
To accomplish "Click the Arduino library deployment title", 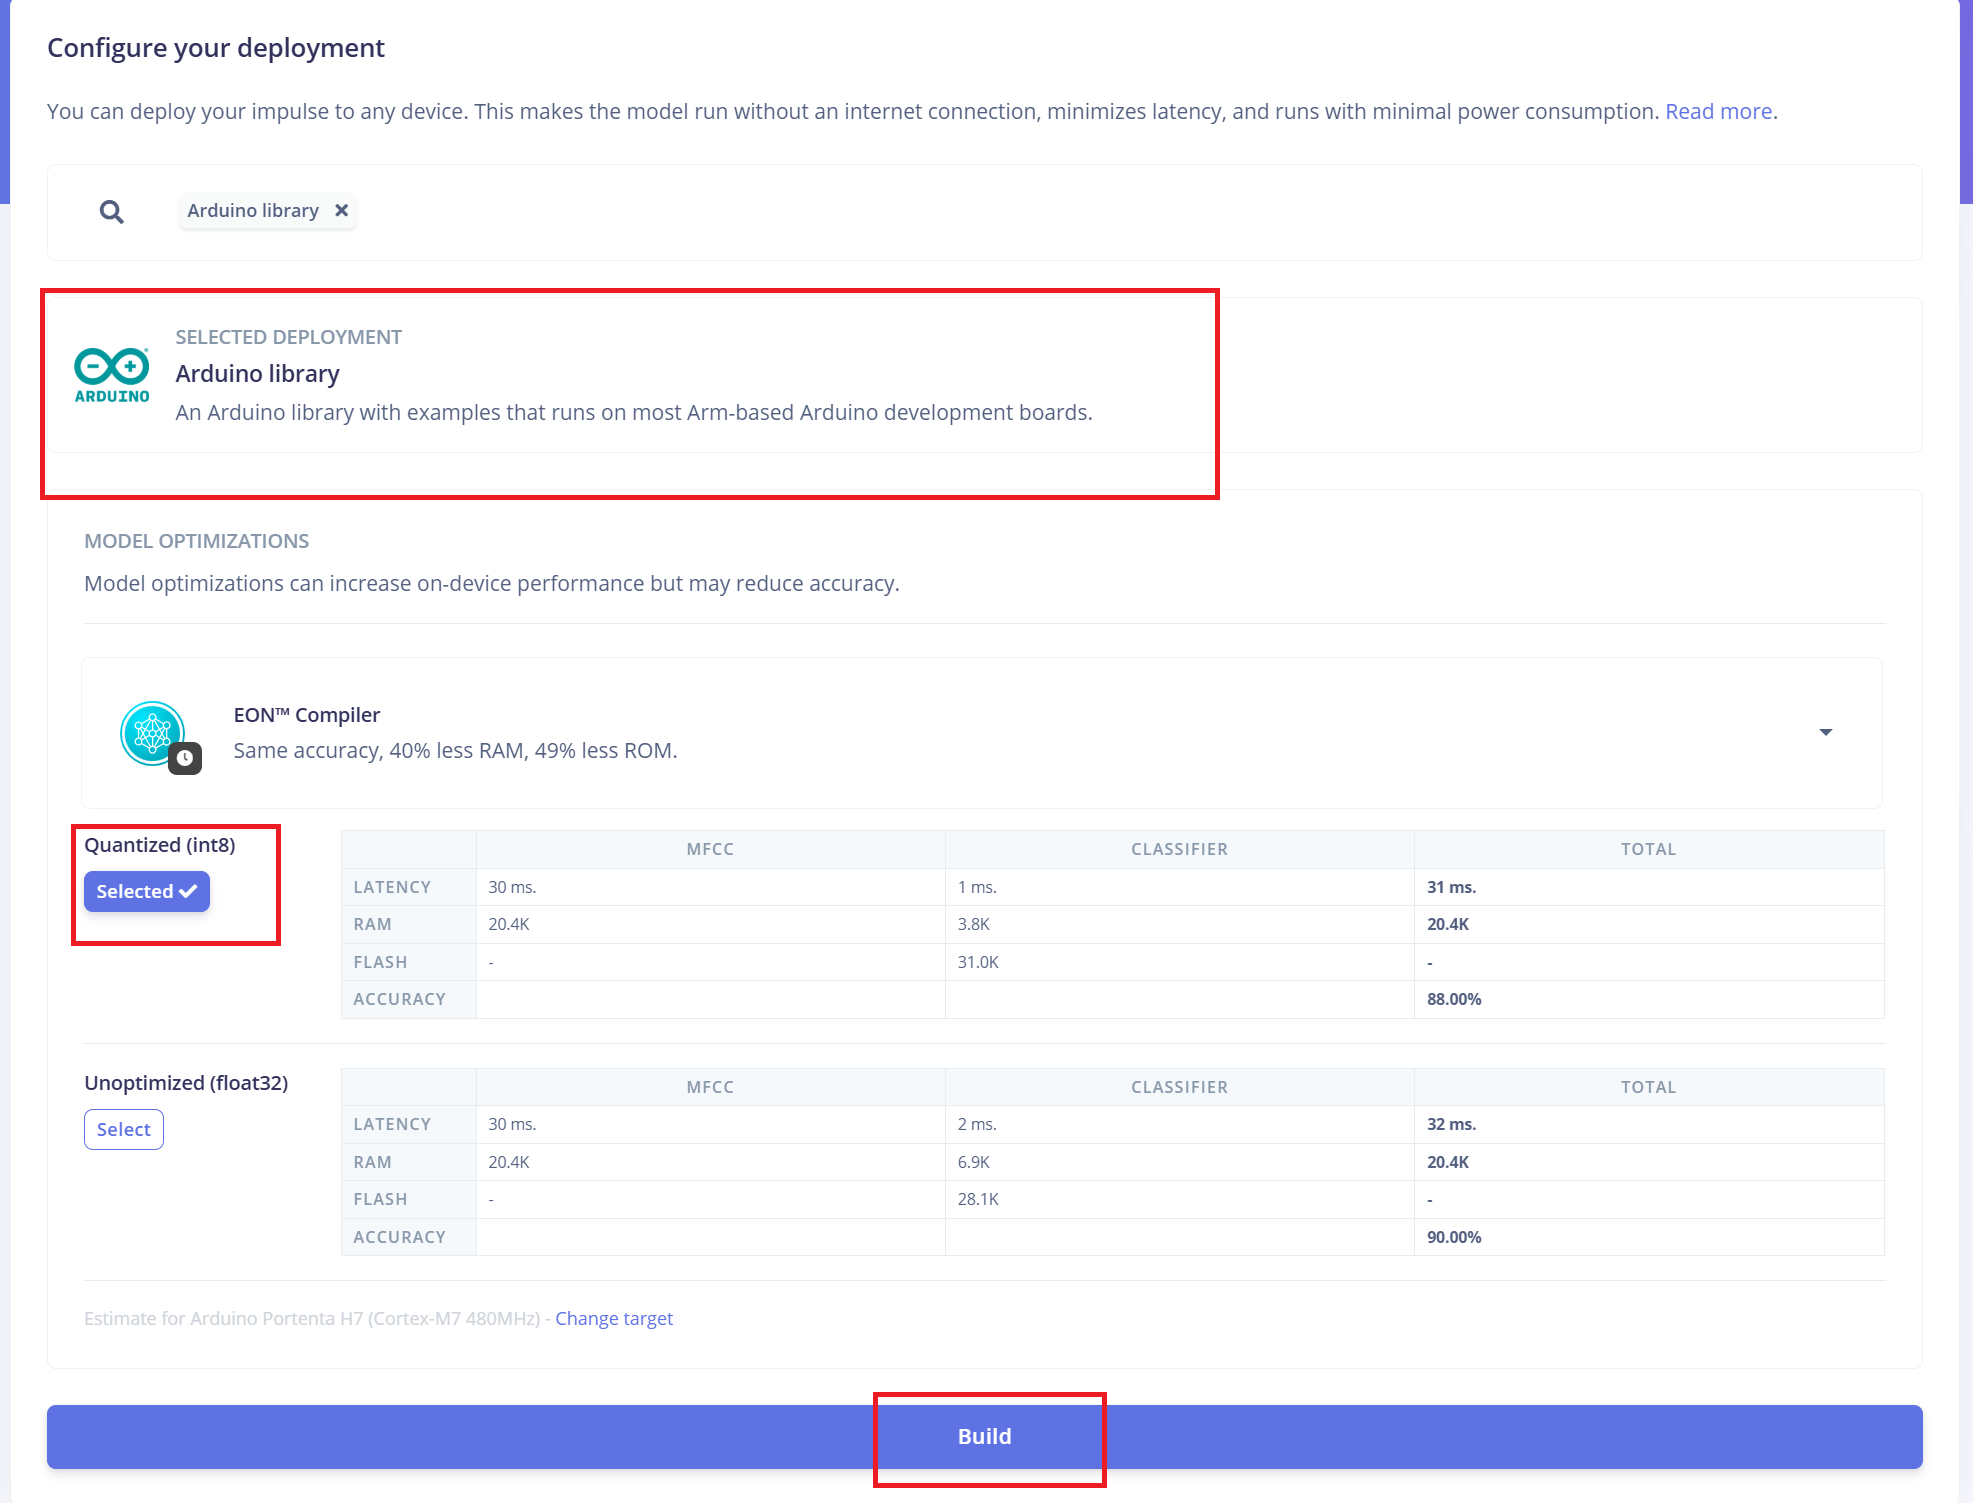I will [258, 373].
